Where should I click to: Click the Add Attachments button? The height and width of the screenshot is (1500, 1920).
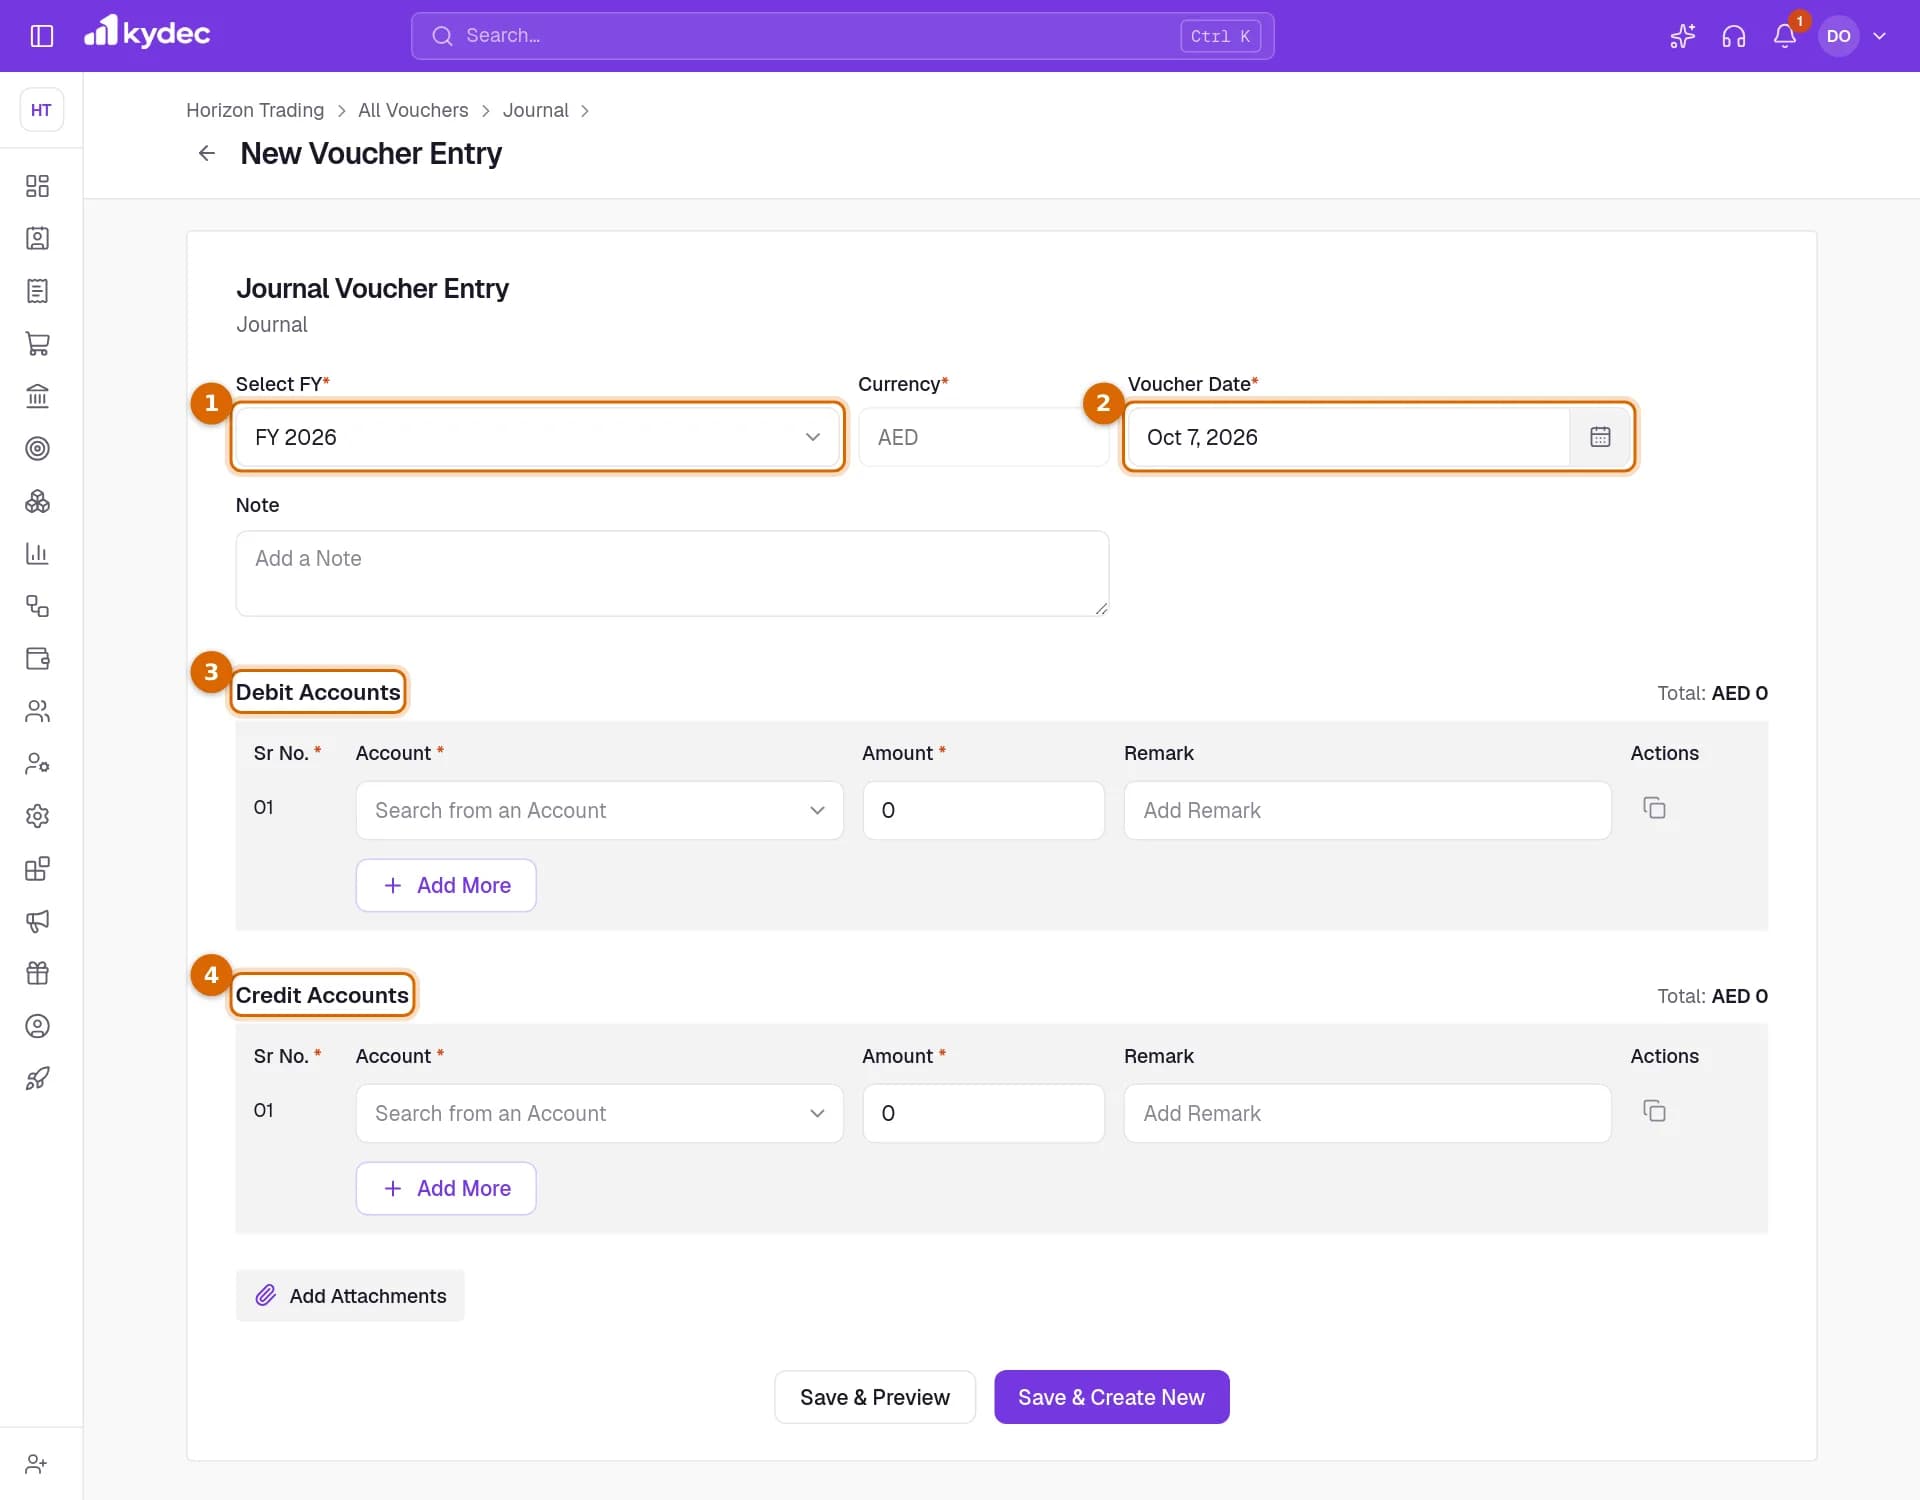pyautogui.click(x=350, y=1296)
